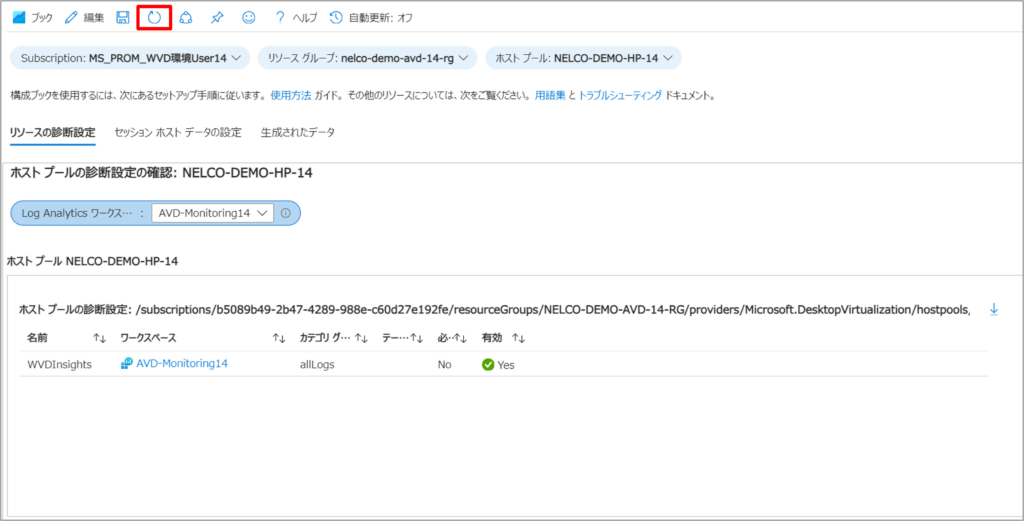Image resolution: width=1024 pixels, height=521 pixels.
Task: Click the green Yes enabled status
Action: (x=498, y=364)
